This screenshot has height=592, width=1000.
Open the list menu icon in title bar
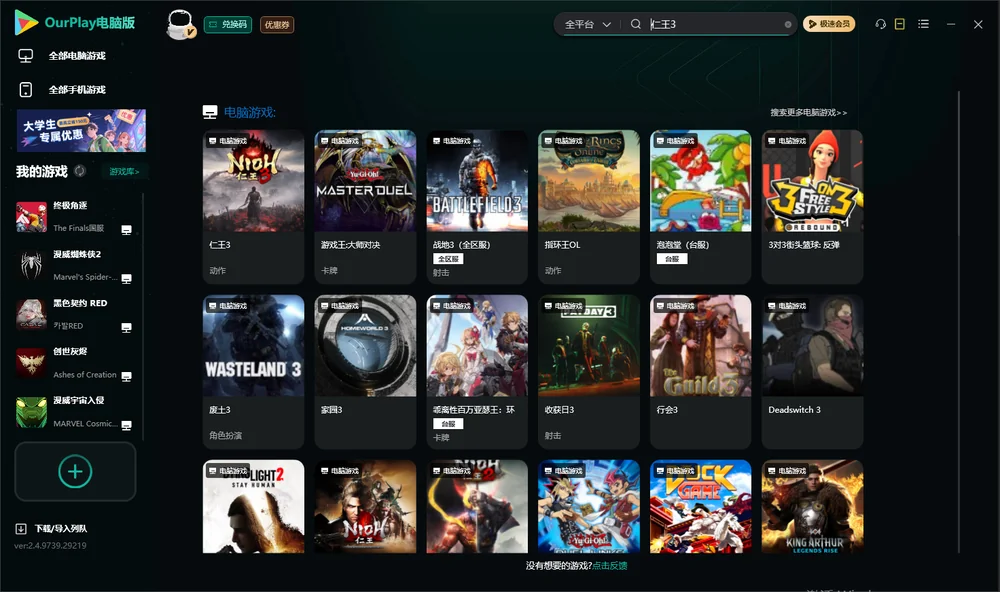[923, 24]
